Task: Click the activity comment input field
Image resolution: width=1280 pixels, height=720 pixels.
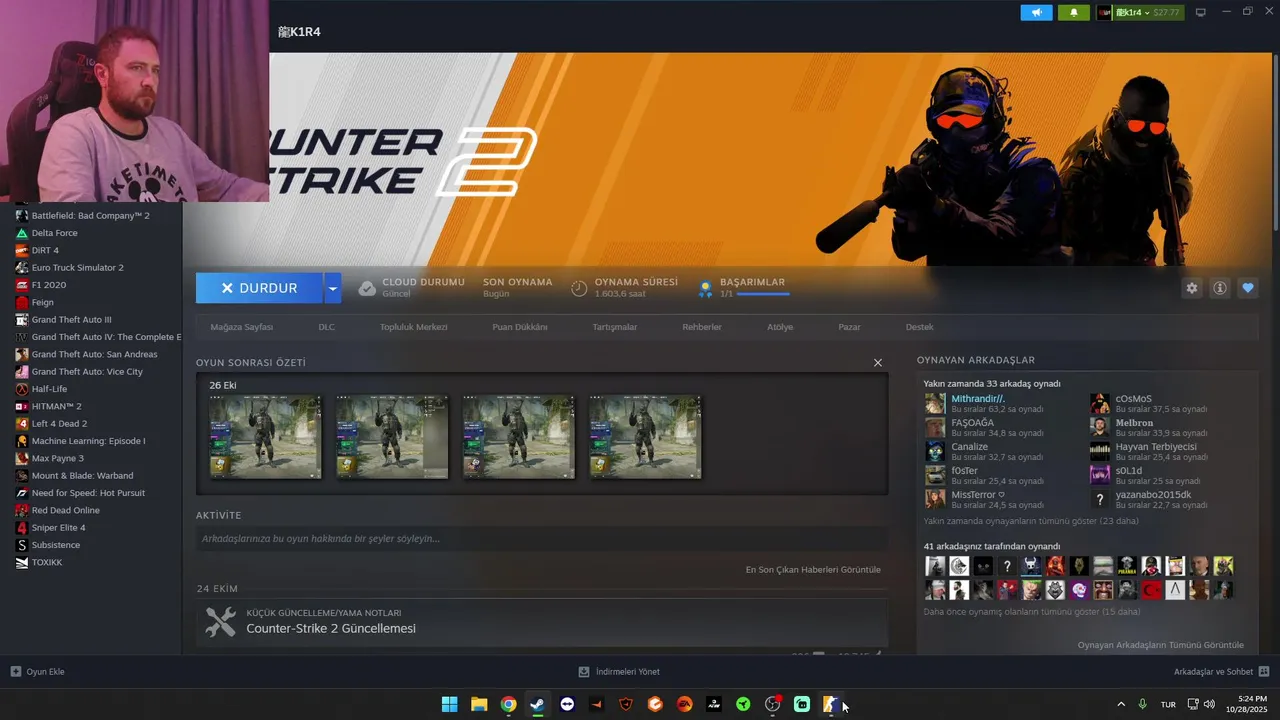Action: coord(541,539)
